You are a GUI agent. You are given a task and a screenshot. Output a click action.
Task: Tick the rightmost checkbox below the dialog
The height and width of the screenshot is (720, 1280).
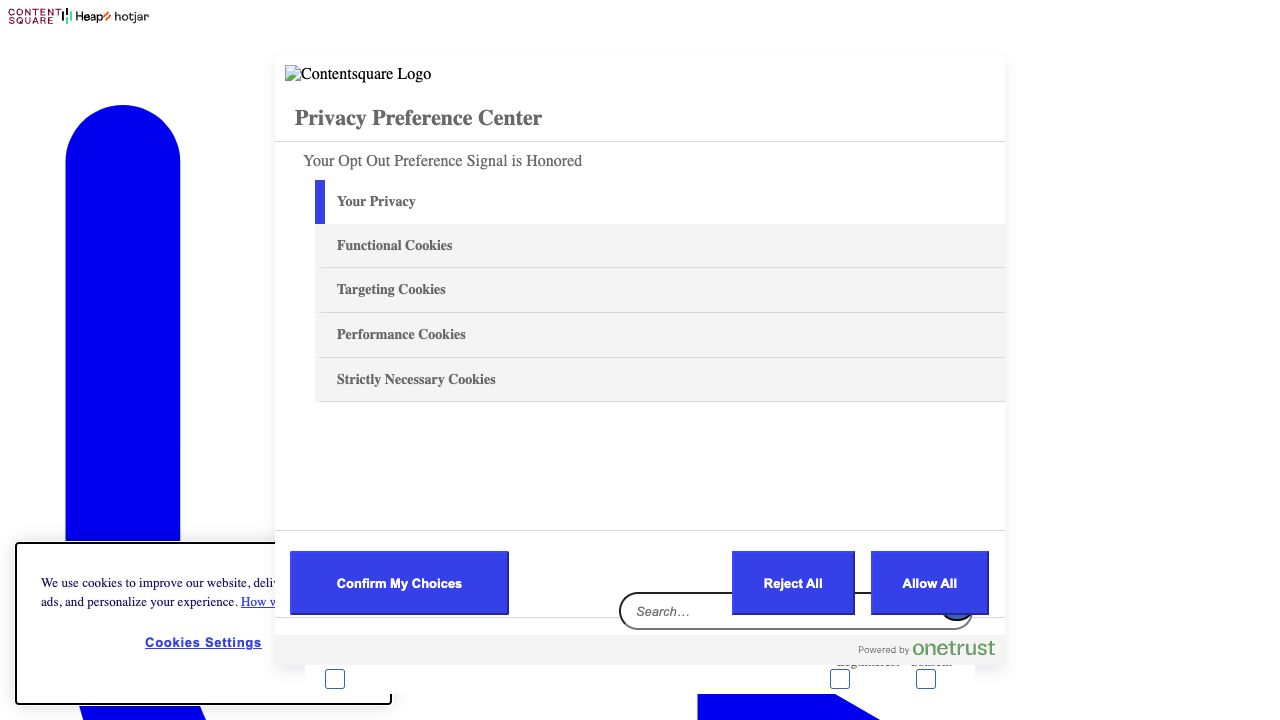coord(926,679)
